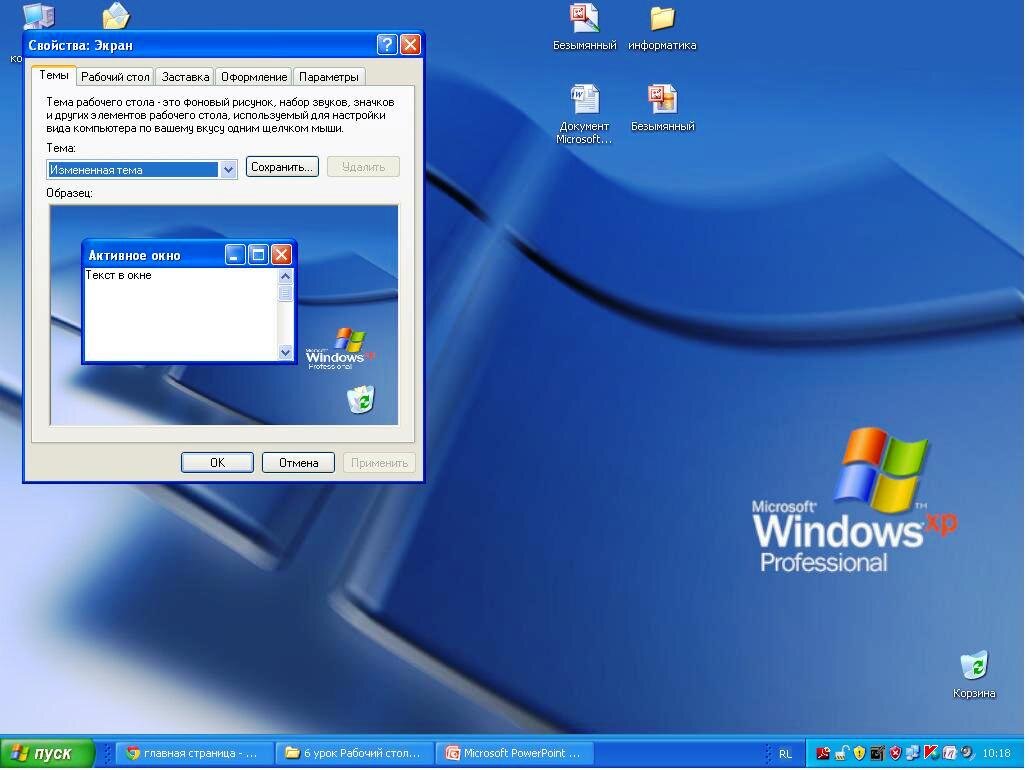Open the информатика folder on the desktop
This screenshot has width=1029, height=770.
coord(662,28)
